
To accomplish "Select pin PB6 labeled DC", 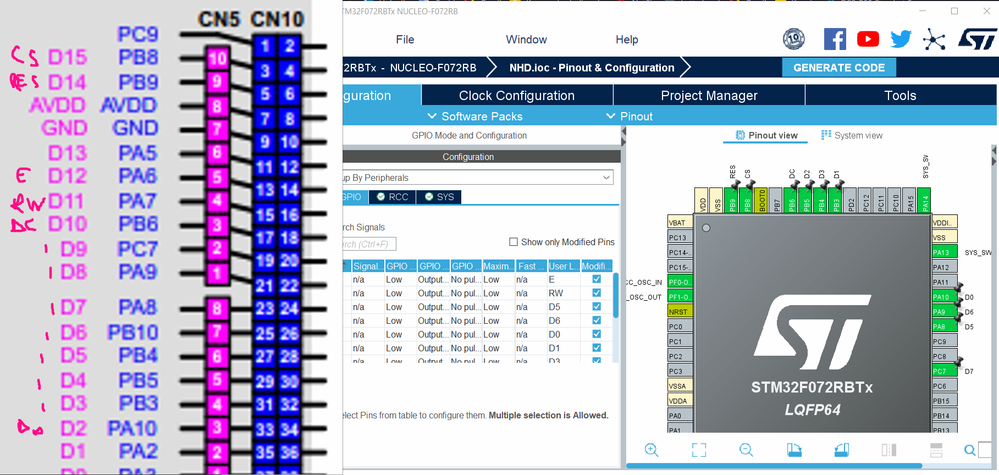I will pyautogui.click(x=791, y=202).
